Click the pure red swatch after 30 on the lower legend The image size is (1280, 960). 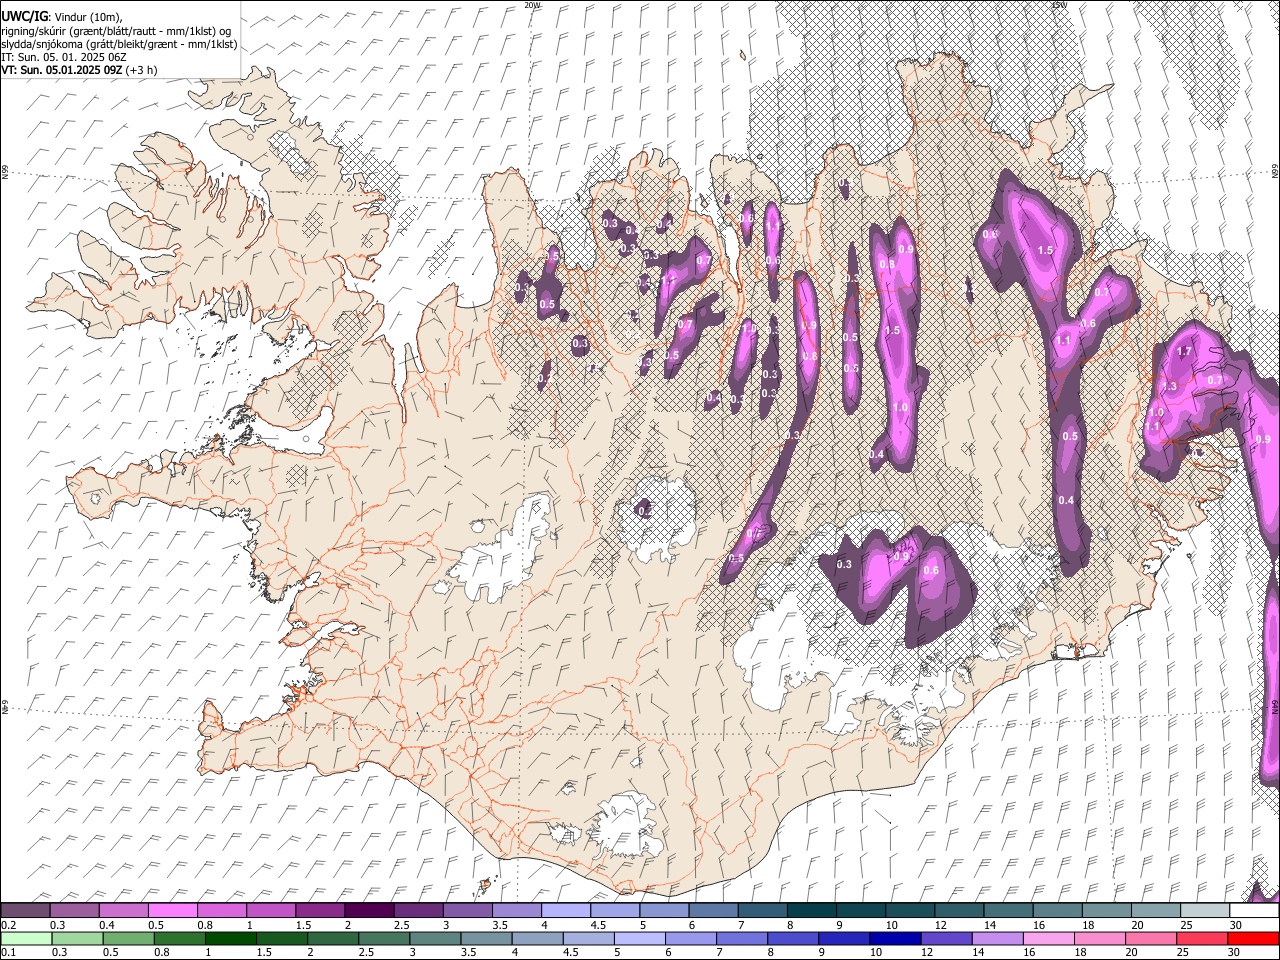click(1254, 938)
